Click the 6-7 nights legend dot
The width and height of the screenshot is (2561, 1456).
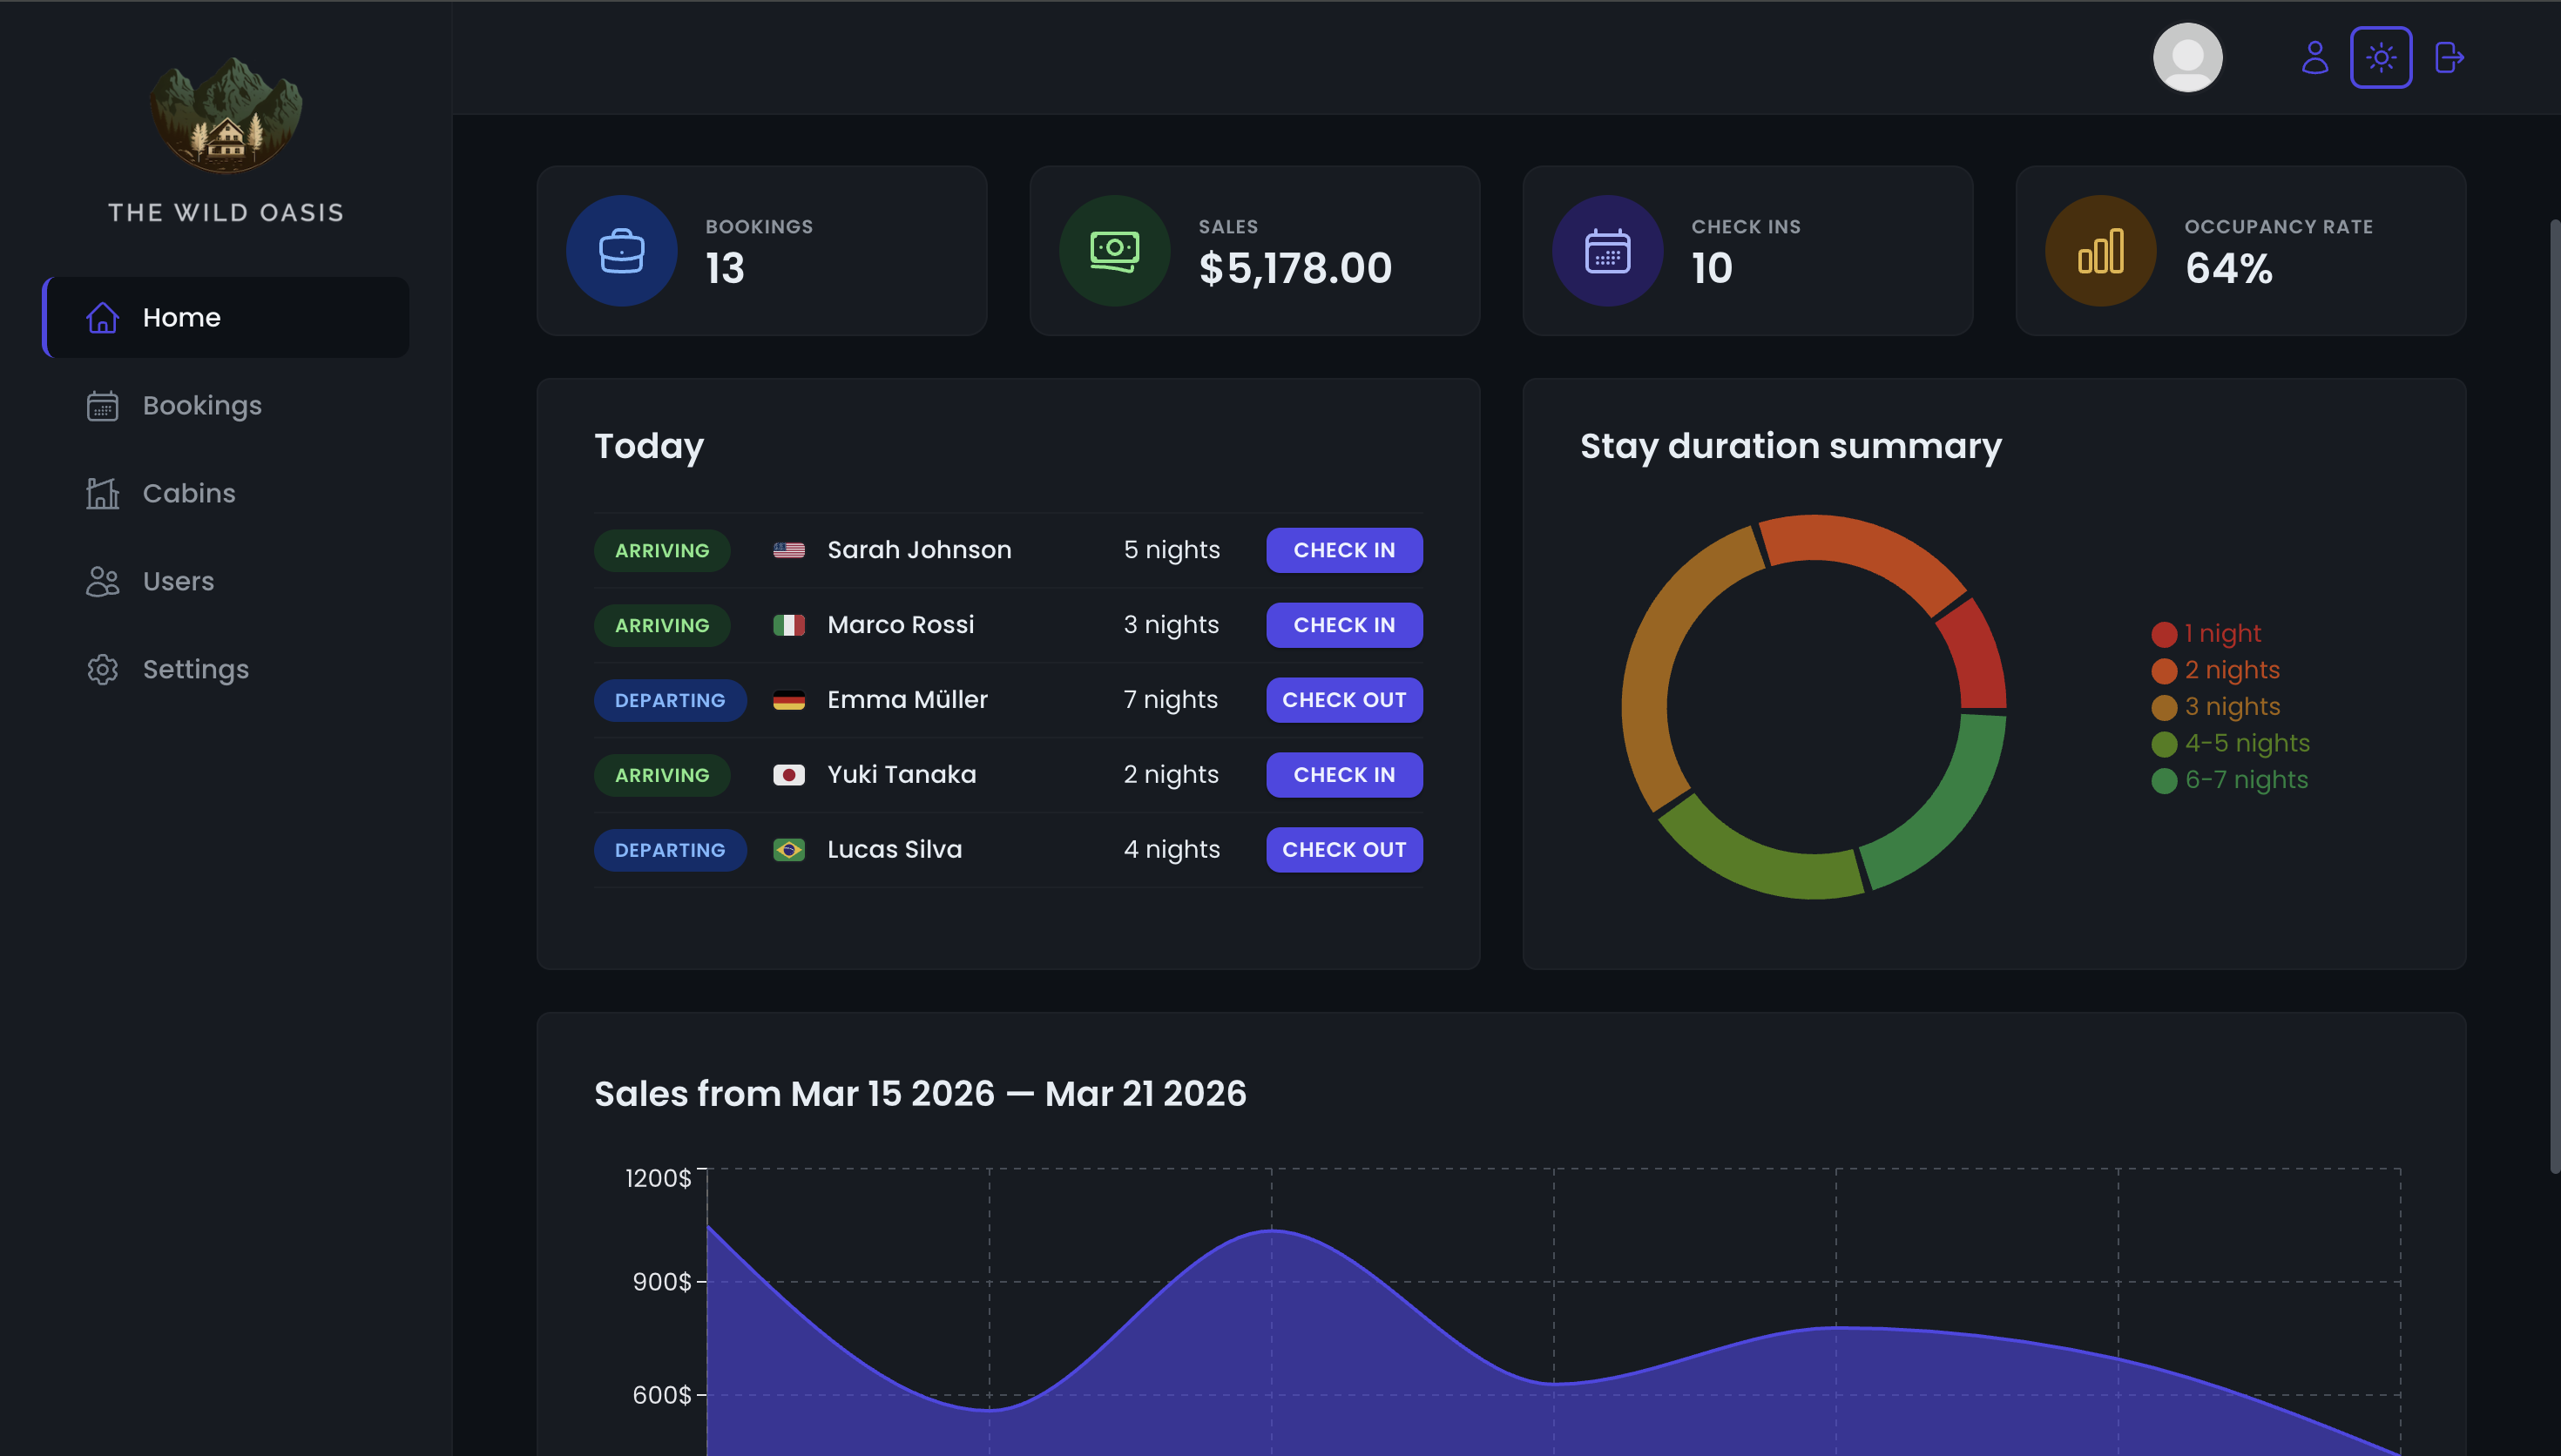(x=2163, y=781)
